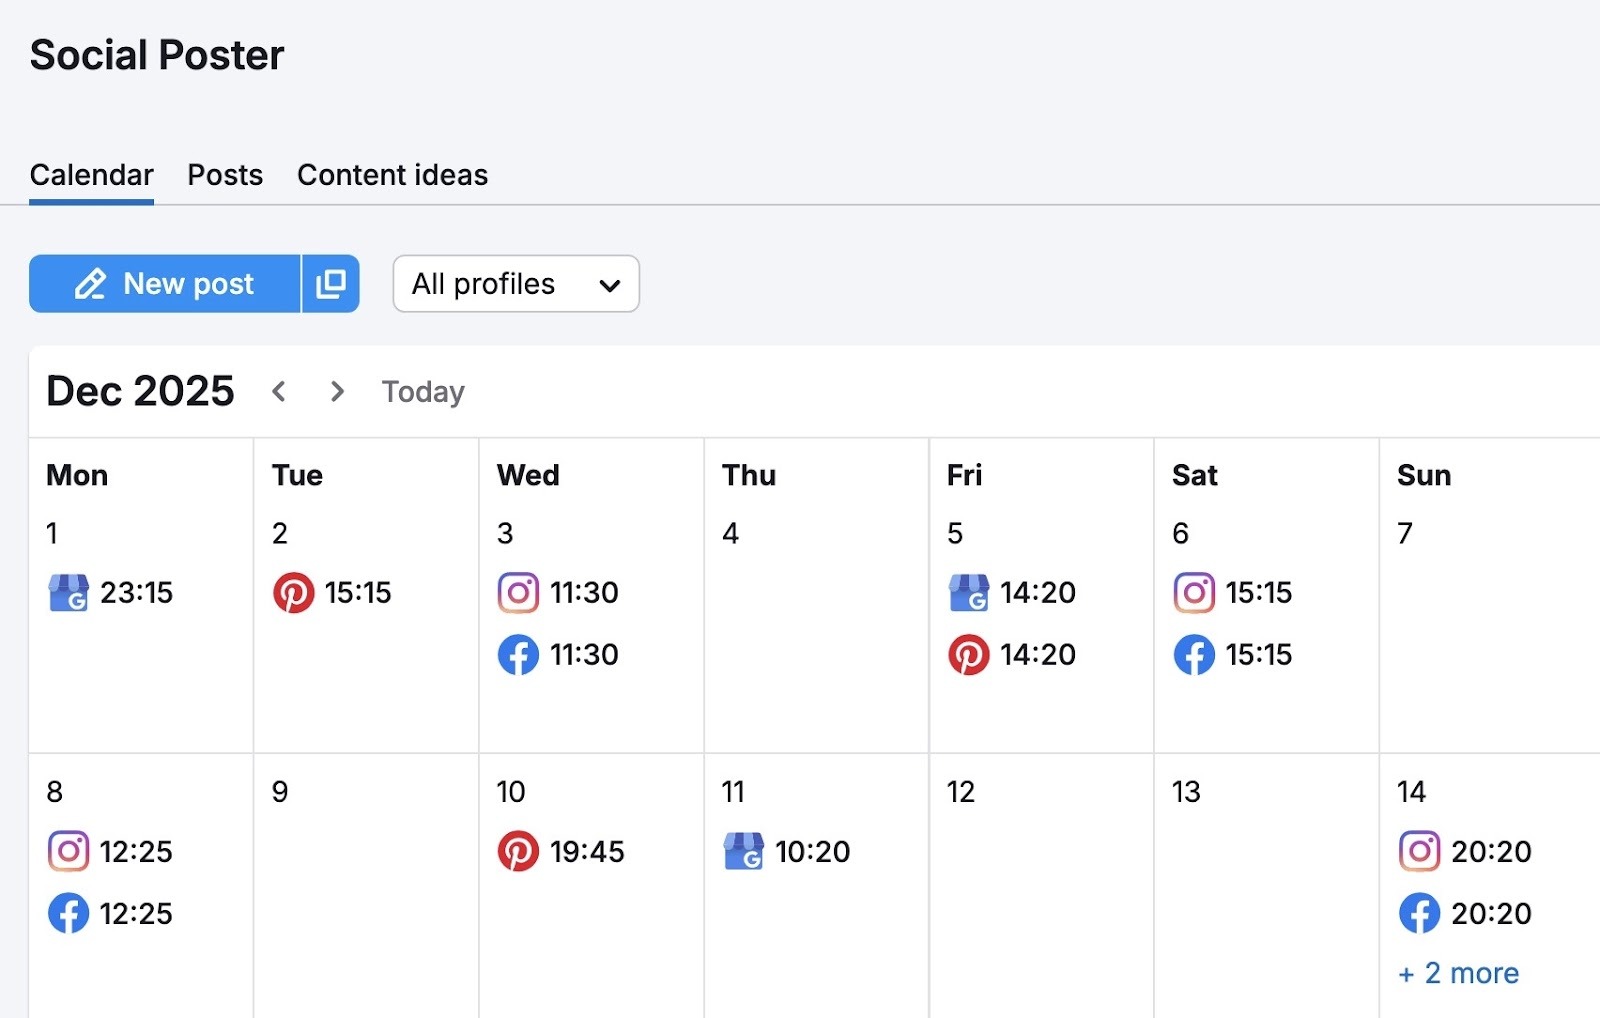Switch to the Posts tab

[224, 175]
